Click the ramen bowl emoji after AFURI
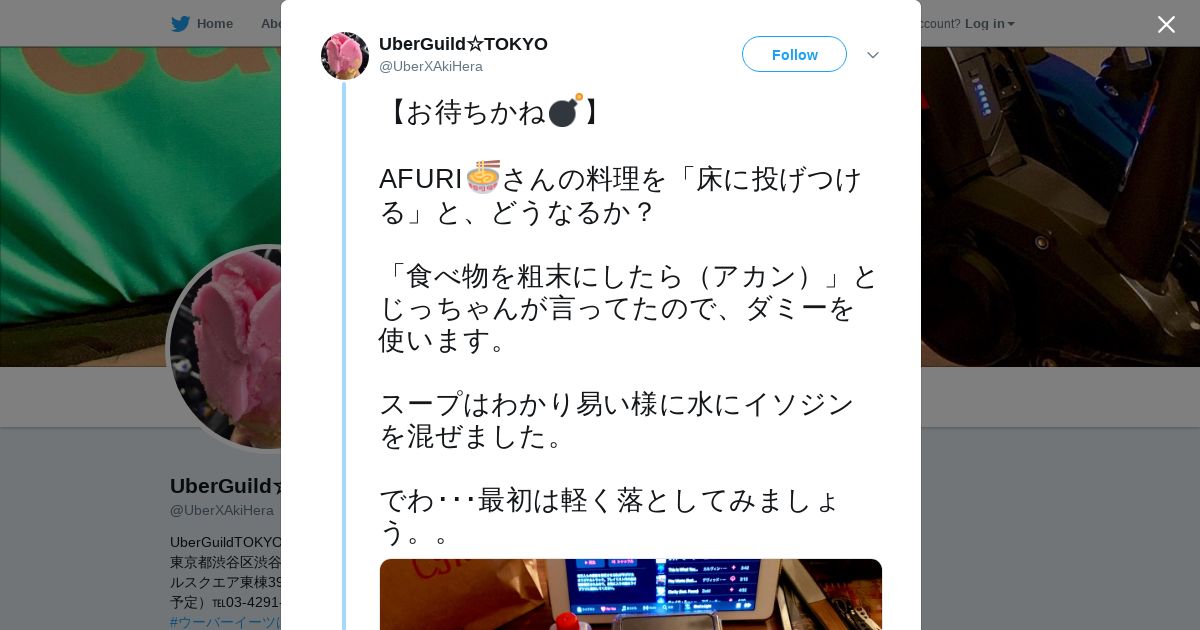The image size is (1200, 630). point(483,177)
